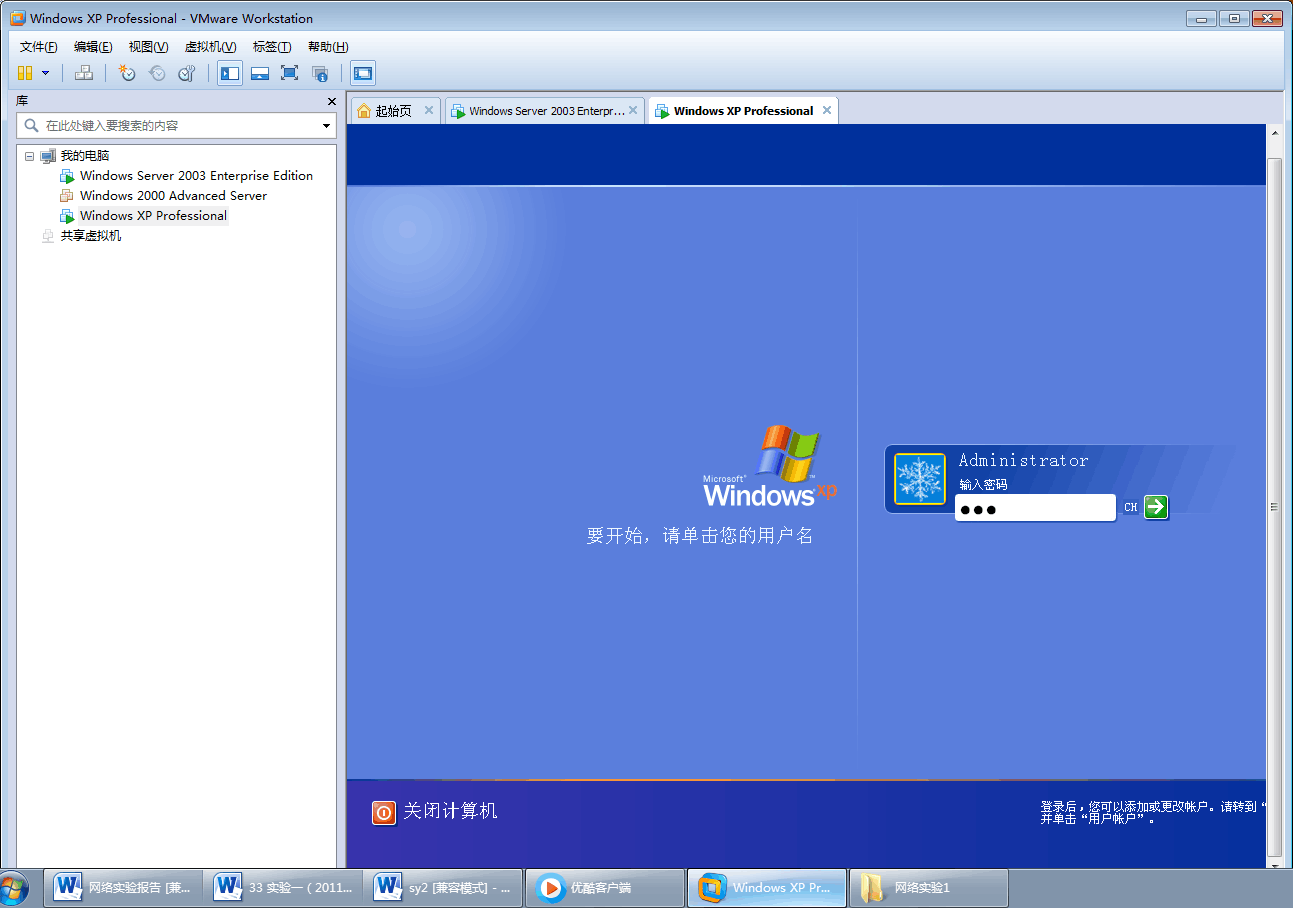The width and height of the screenshot is (1293, 908).
Task: Open the snapshot manager wrench-clock icon
Action: click(x=187, y=73)
